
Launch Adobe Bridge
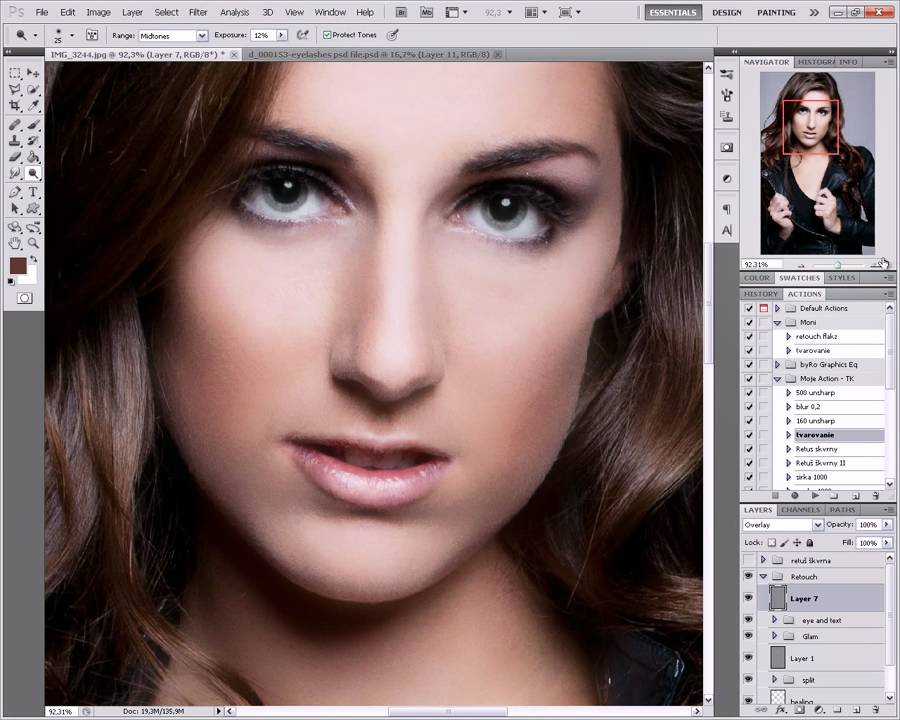coord(402,12)
